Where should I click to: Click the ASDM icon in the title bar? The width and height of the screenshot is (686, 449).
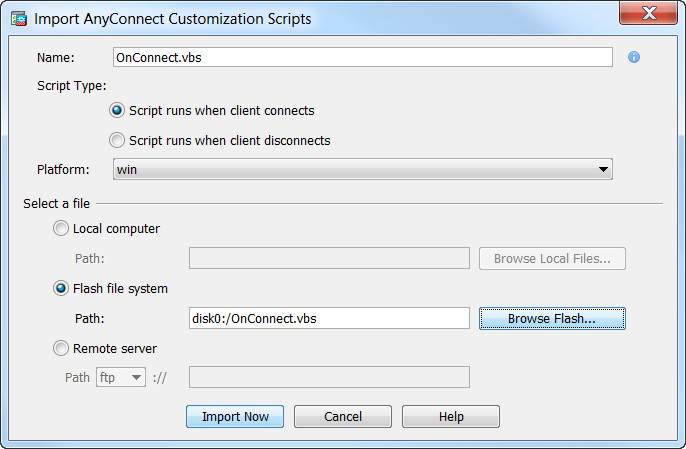(x=19, y=19)
